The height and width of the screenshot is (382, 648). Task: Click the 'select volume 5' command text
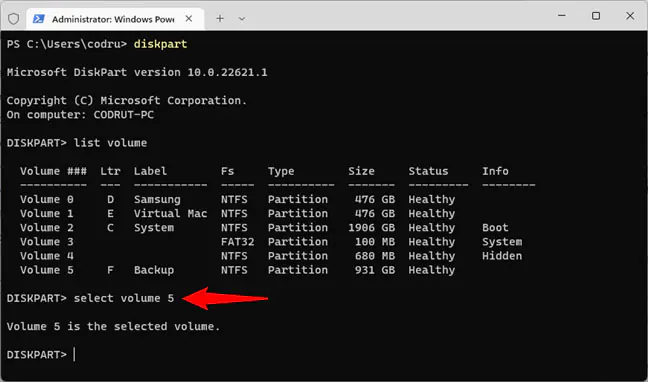124,298
